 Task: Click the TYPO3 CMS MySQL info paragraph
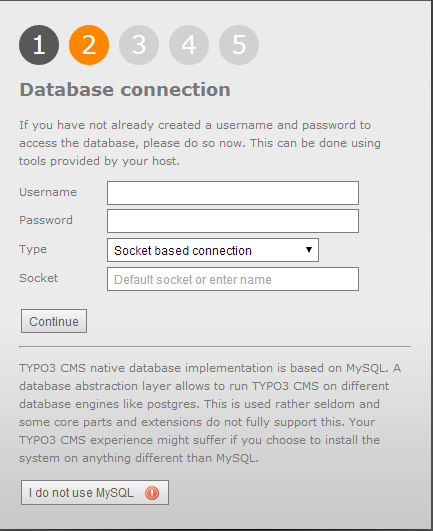point(210,413)
